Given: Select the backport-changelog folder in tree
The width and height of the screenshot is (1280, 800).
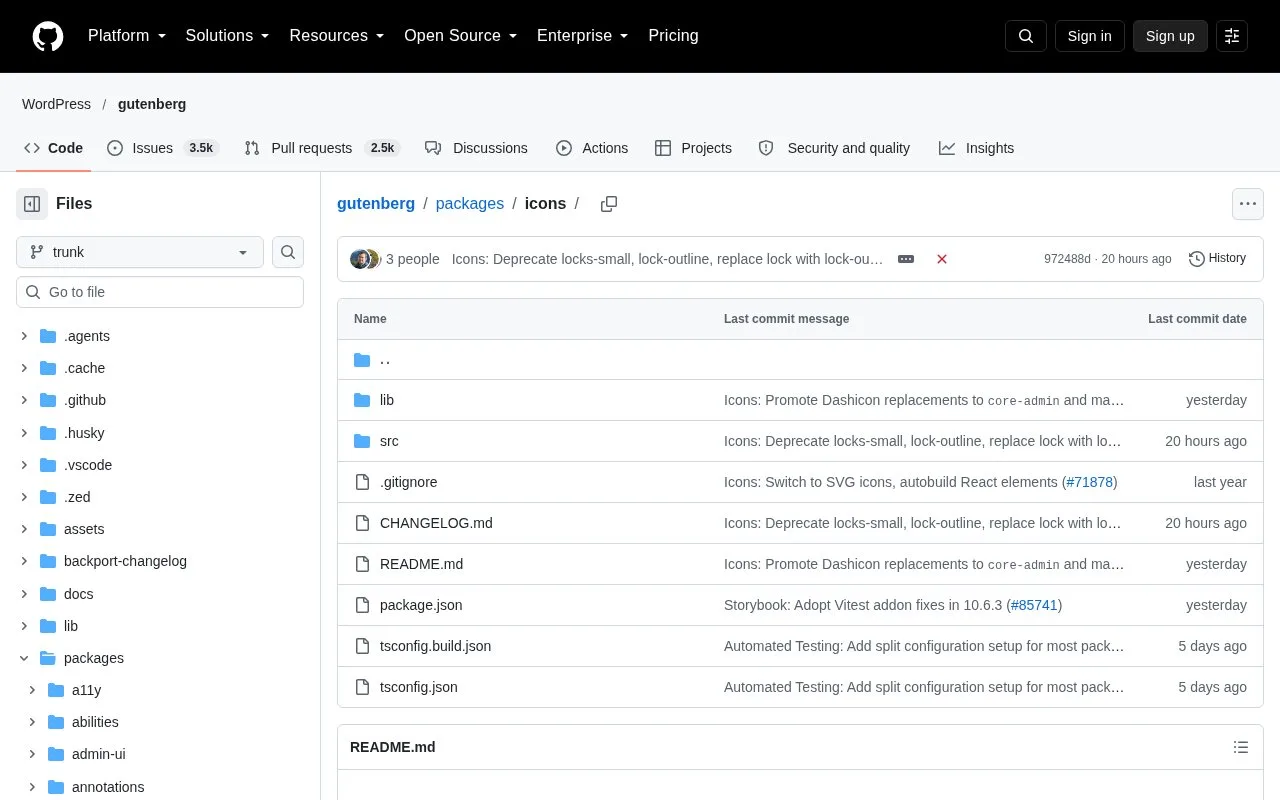Looking at the screenshot, I should coord(125,561).
